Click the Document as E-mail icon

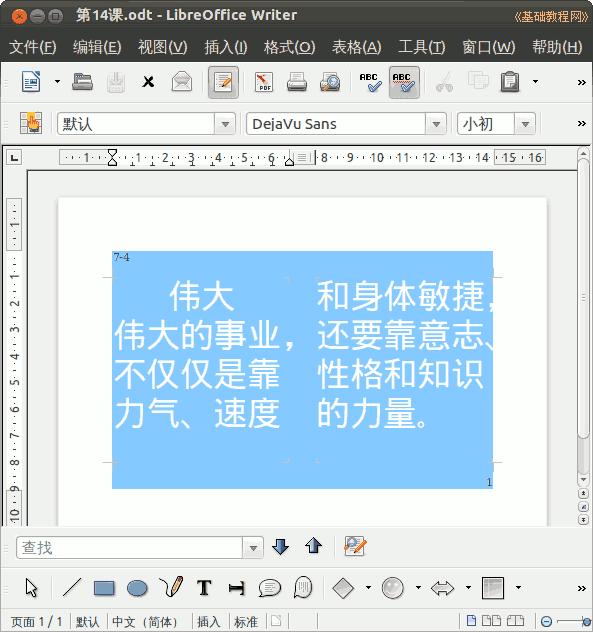pos(182,82)
